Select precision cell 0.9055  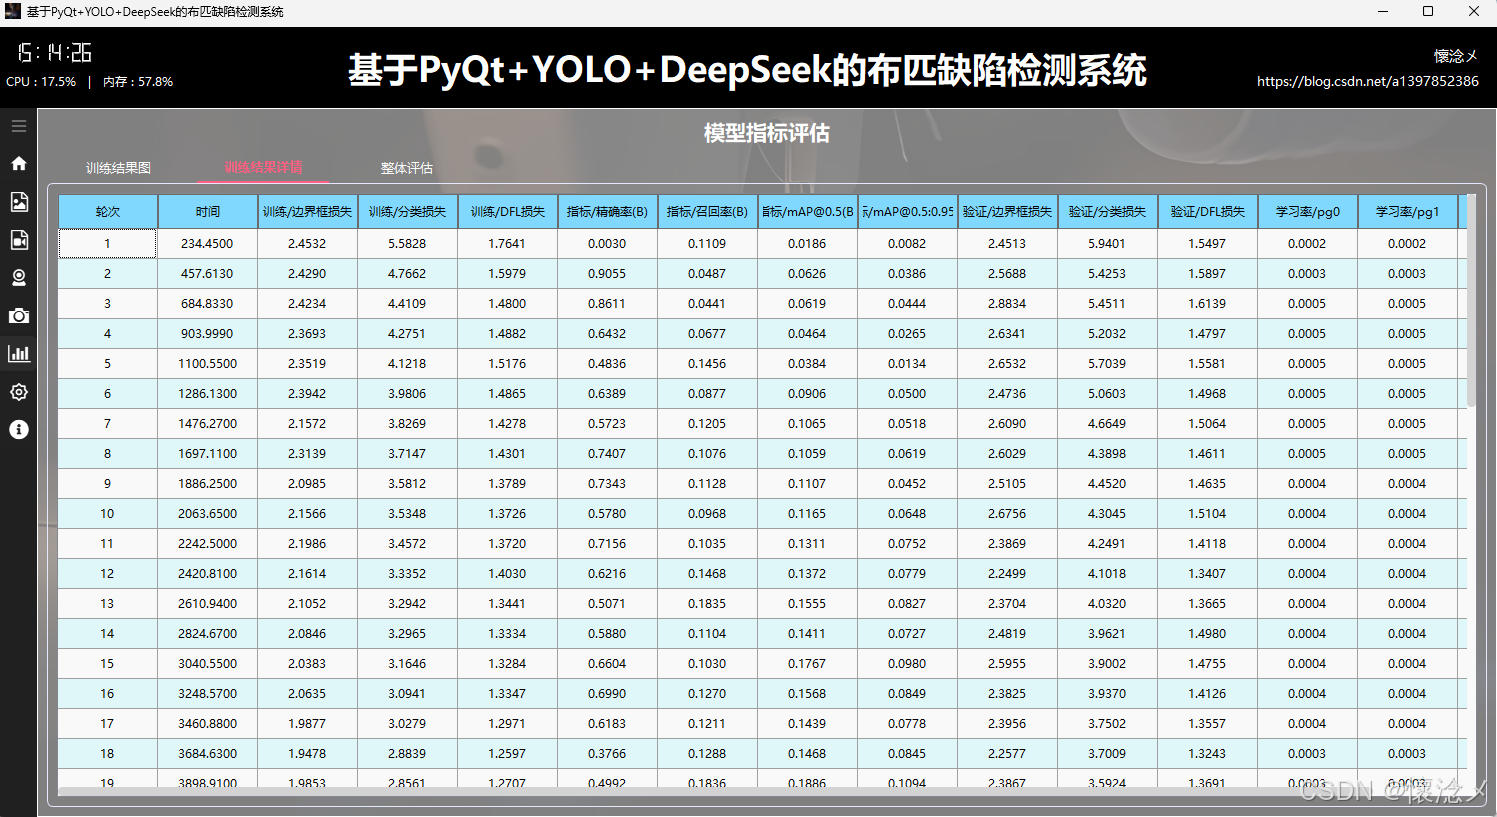tap(608, 273)
